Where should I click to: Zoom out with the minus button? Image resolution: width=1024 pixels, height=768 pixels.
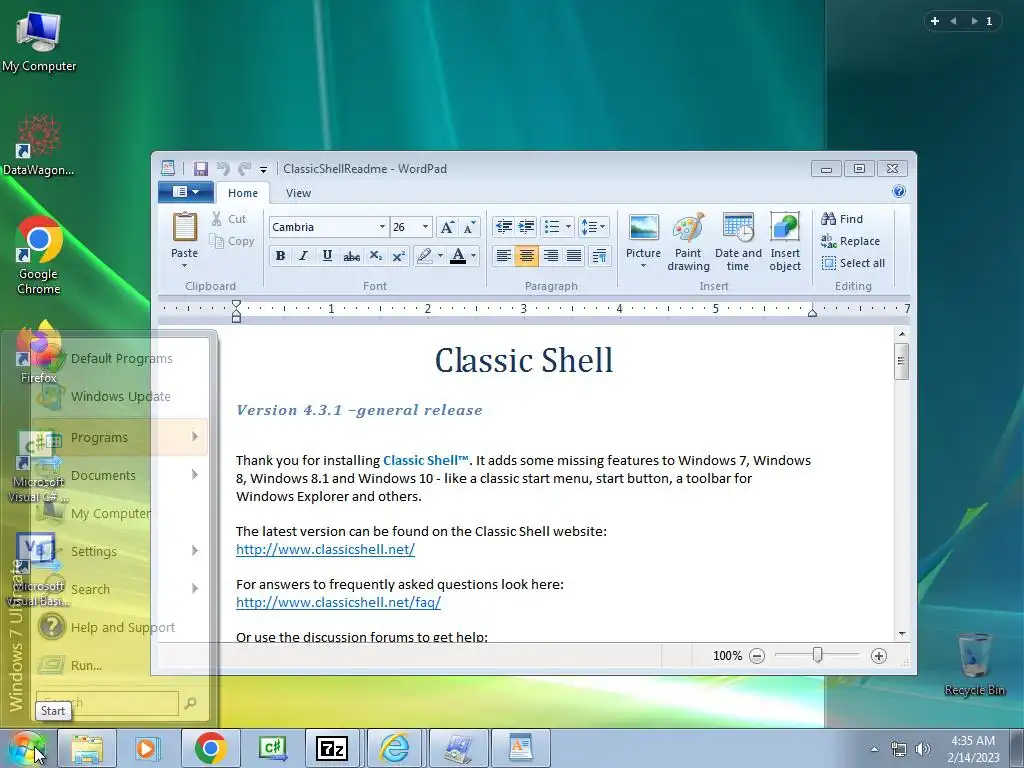click(757, 656)
